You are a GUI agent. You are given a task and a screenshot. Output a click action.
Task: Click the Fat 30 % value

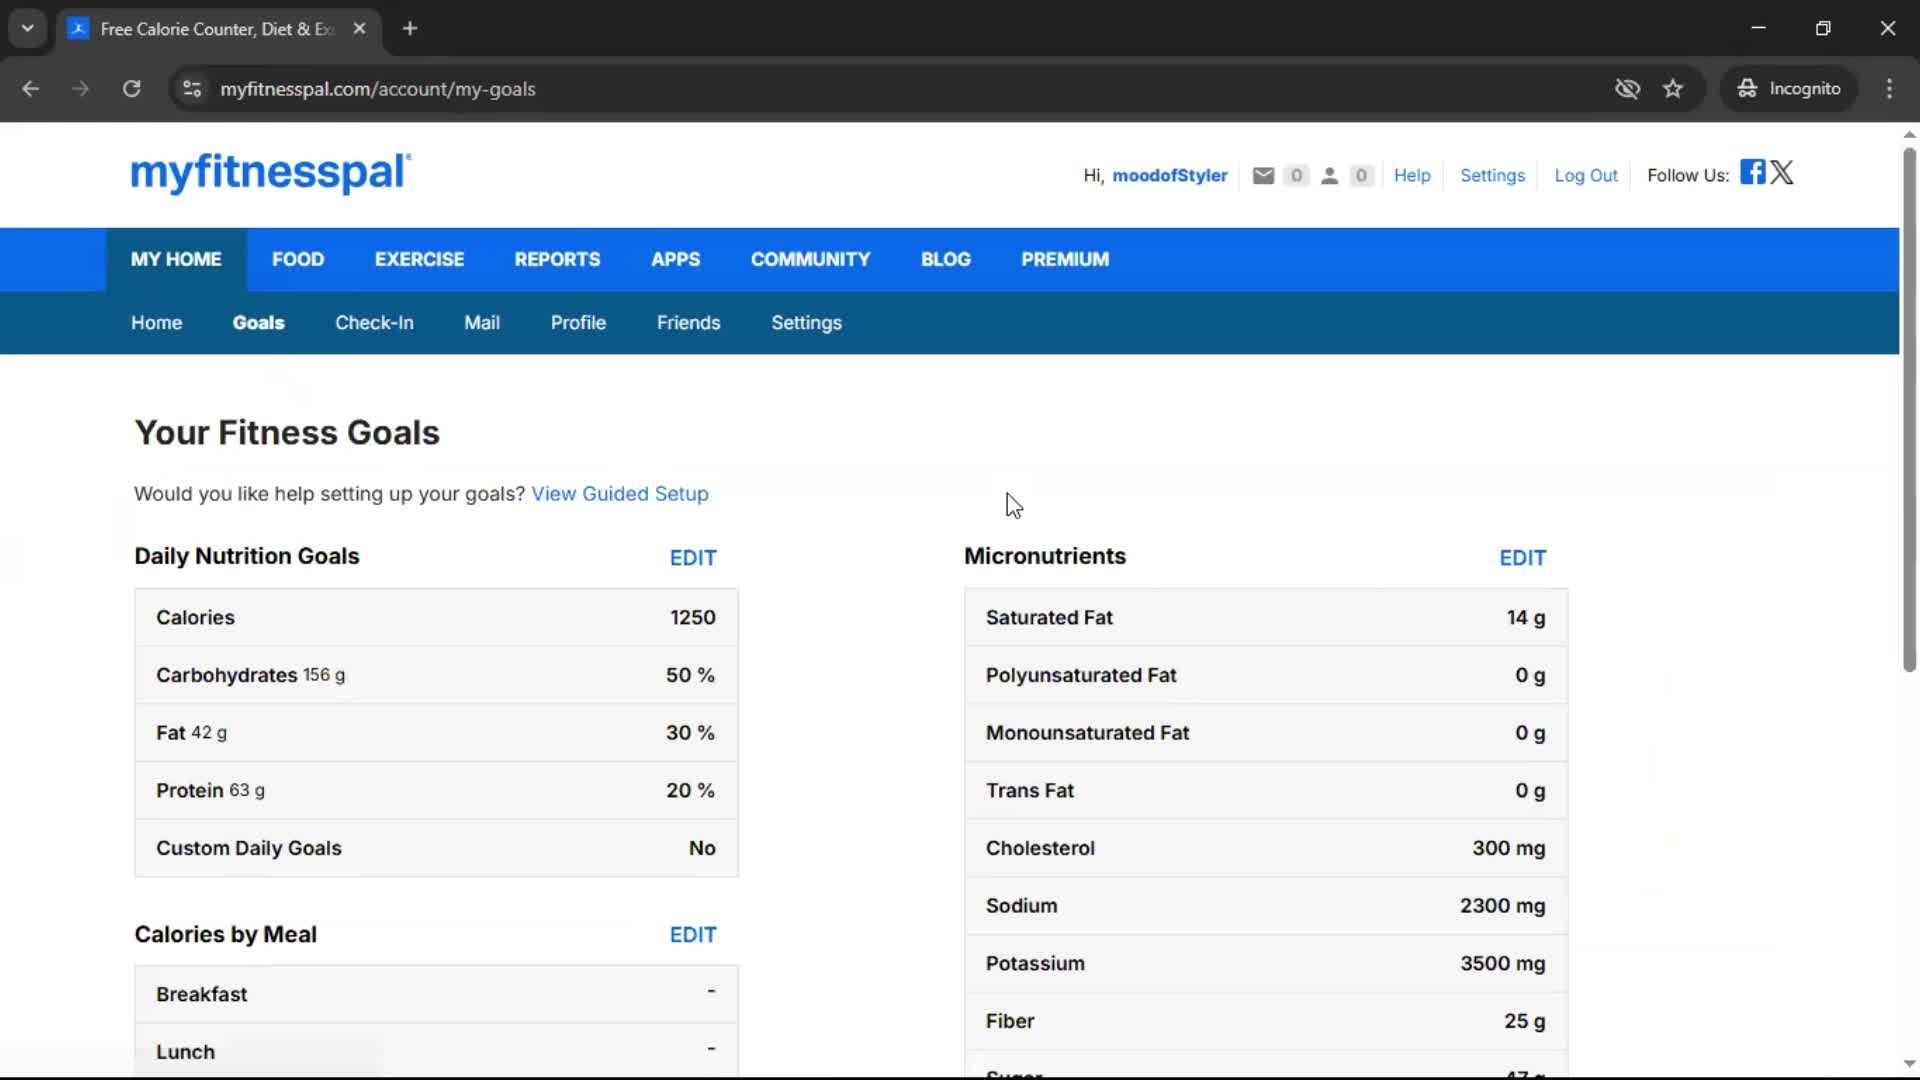pos(690,733)
